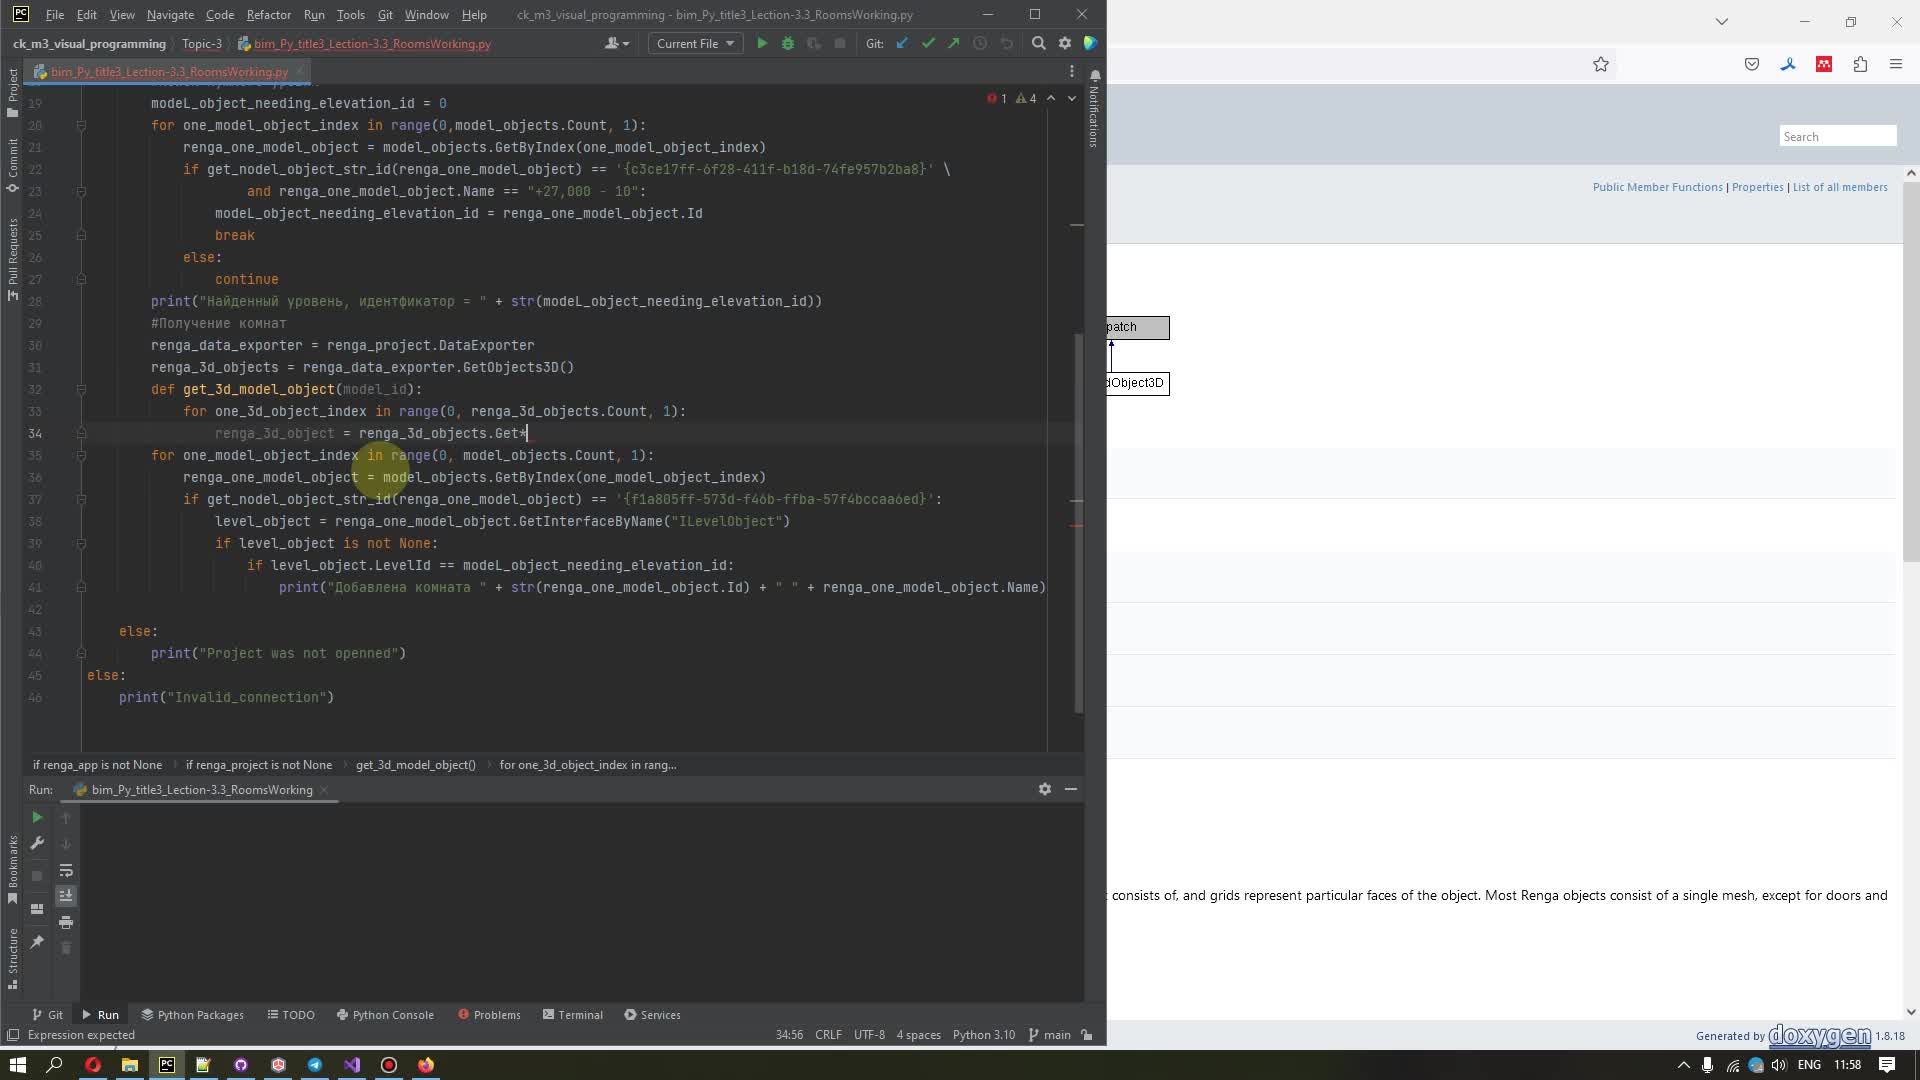Close the RoomsWorking.py editor tab
The height and width of the screenshot is (1080, 1920).
pyautogui.click(x=298, y=71)
